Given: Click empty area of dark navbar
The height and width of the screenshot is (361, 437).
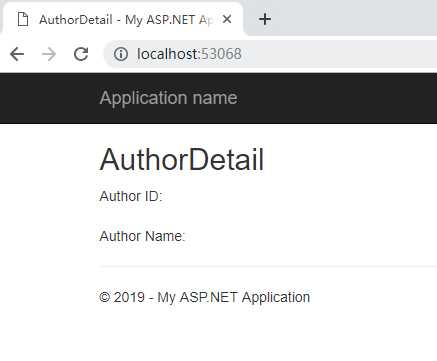Looking at the screenshot, I should [x=337, y=98].
